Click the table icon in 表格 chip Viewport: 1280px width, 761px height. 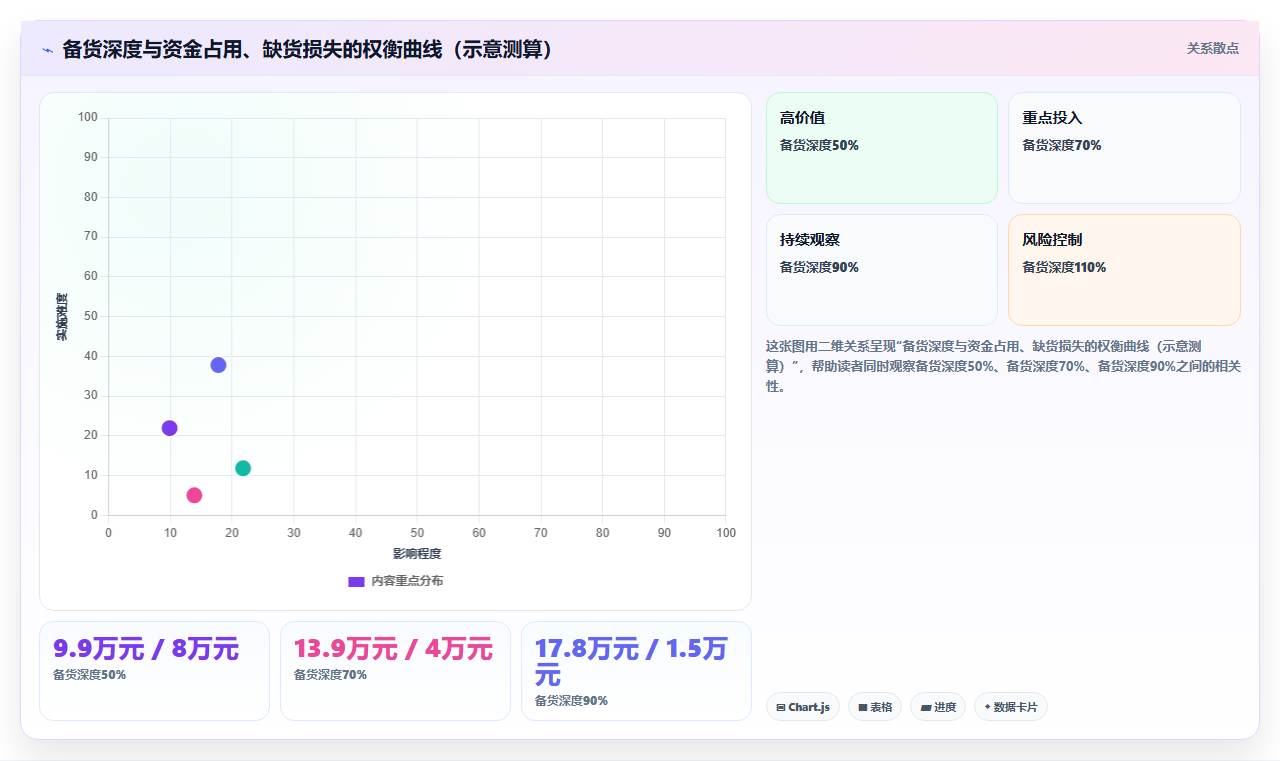863,708
